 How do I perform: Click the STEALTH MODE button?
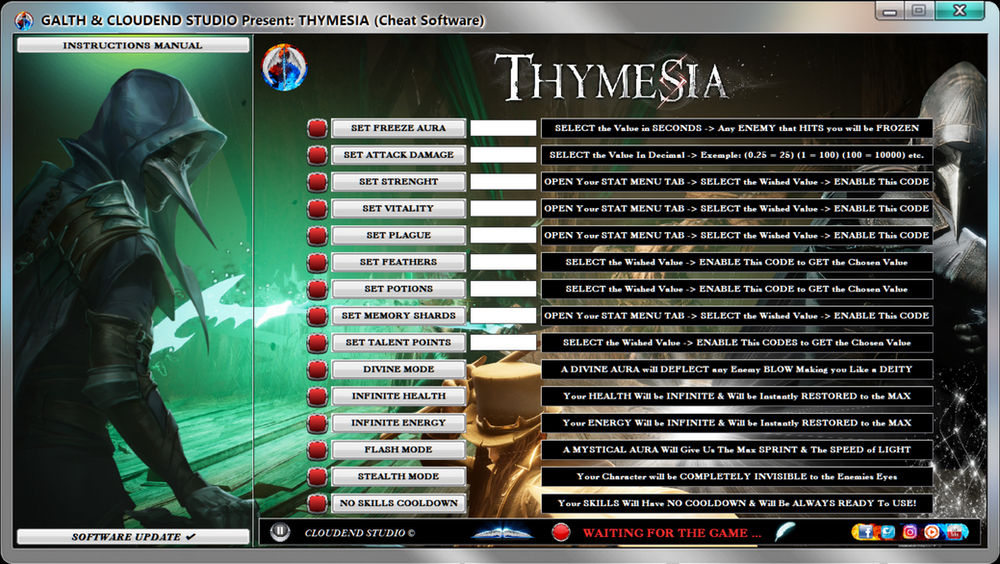tap(399, 476)
